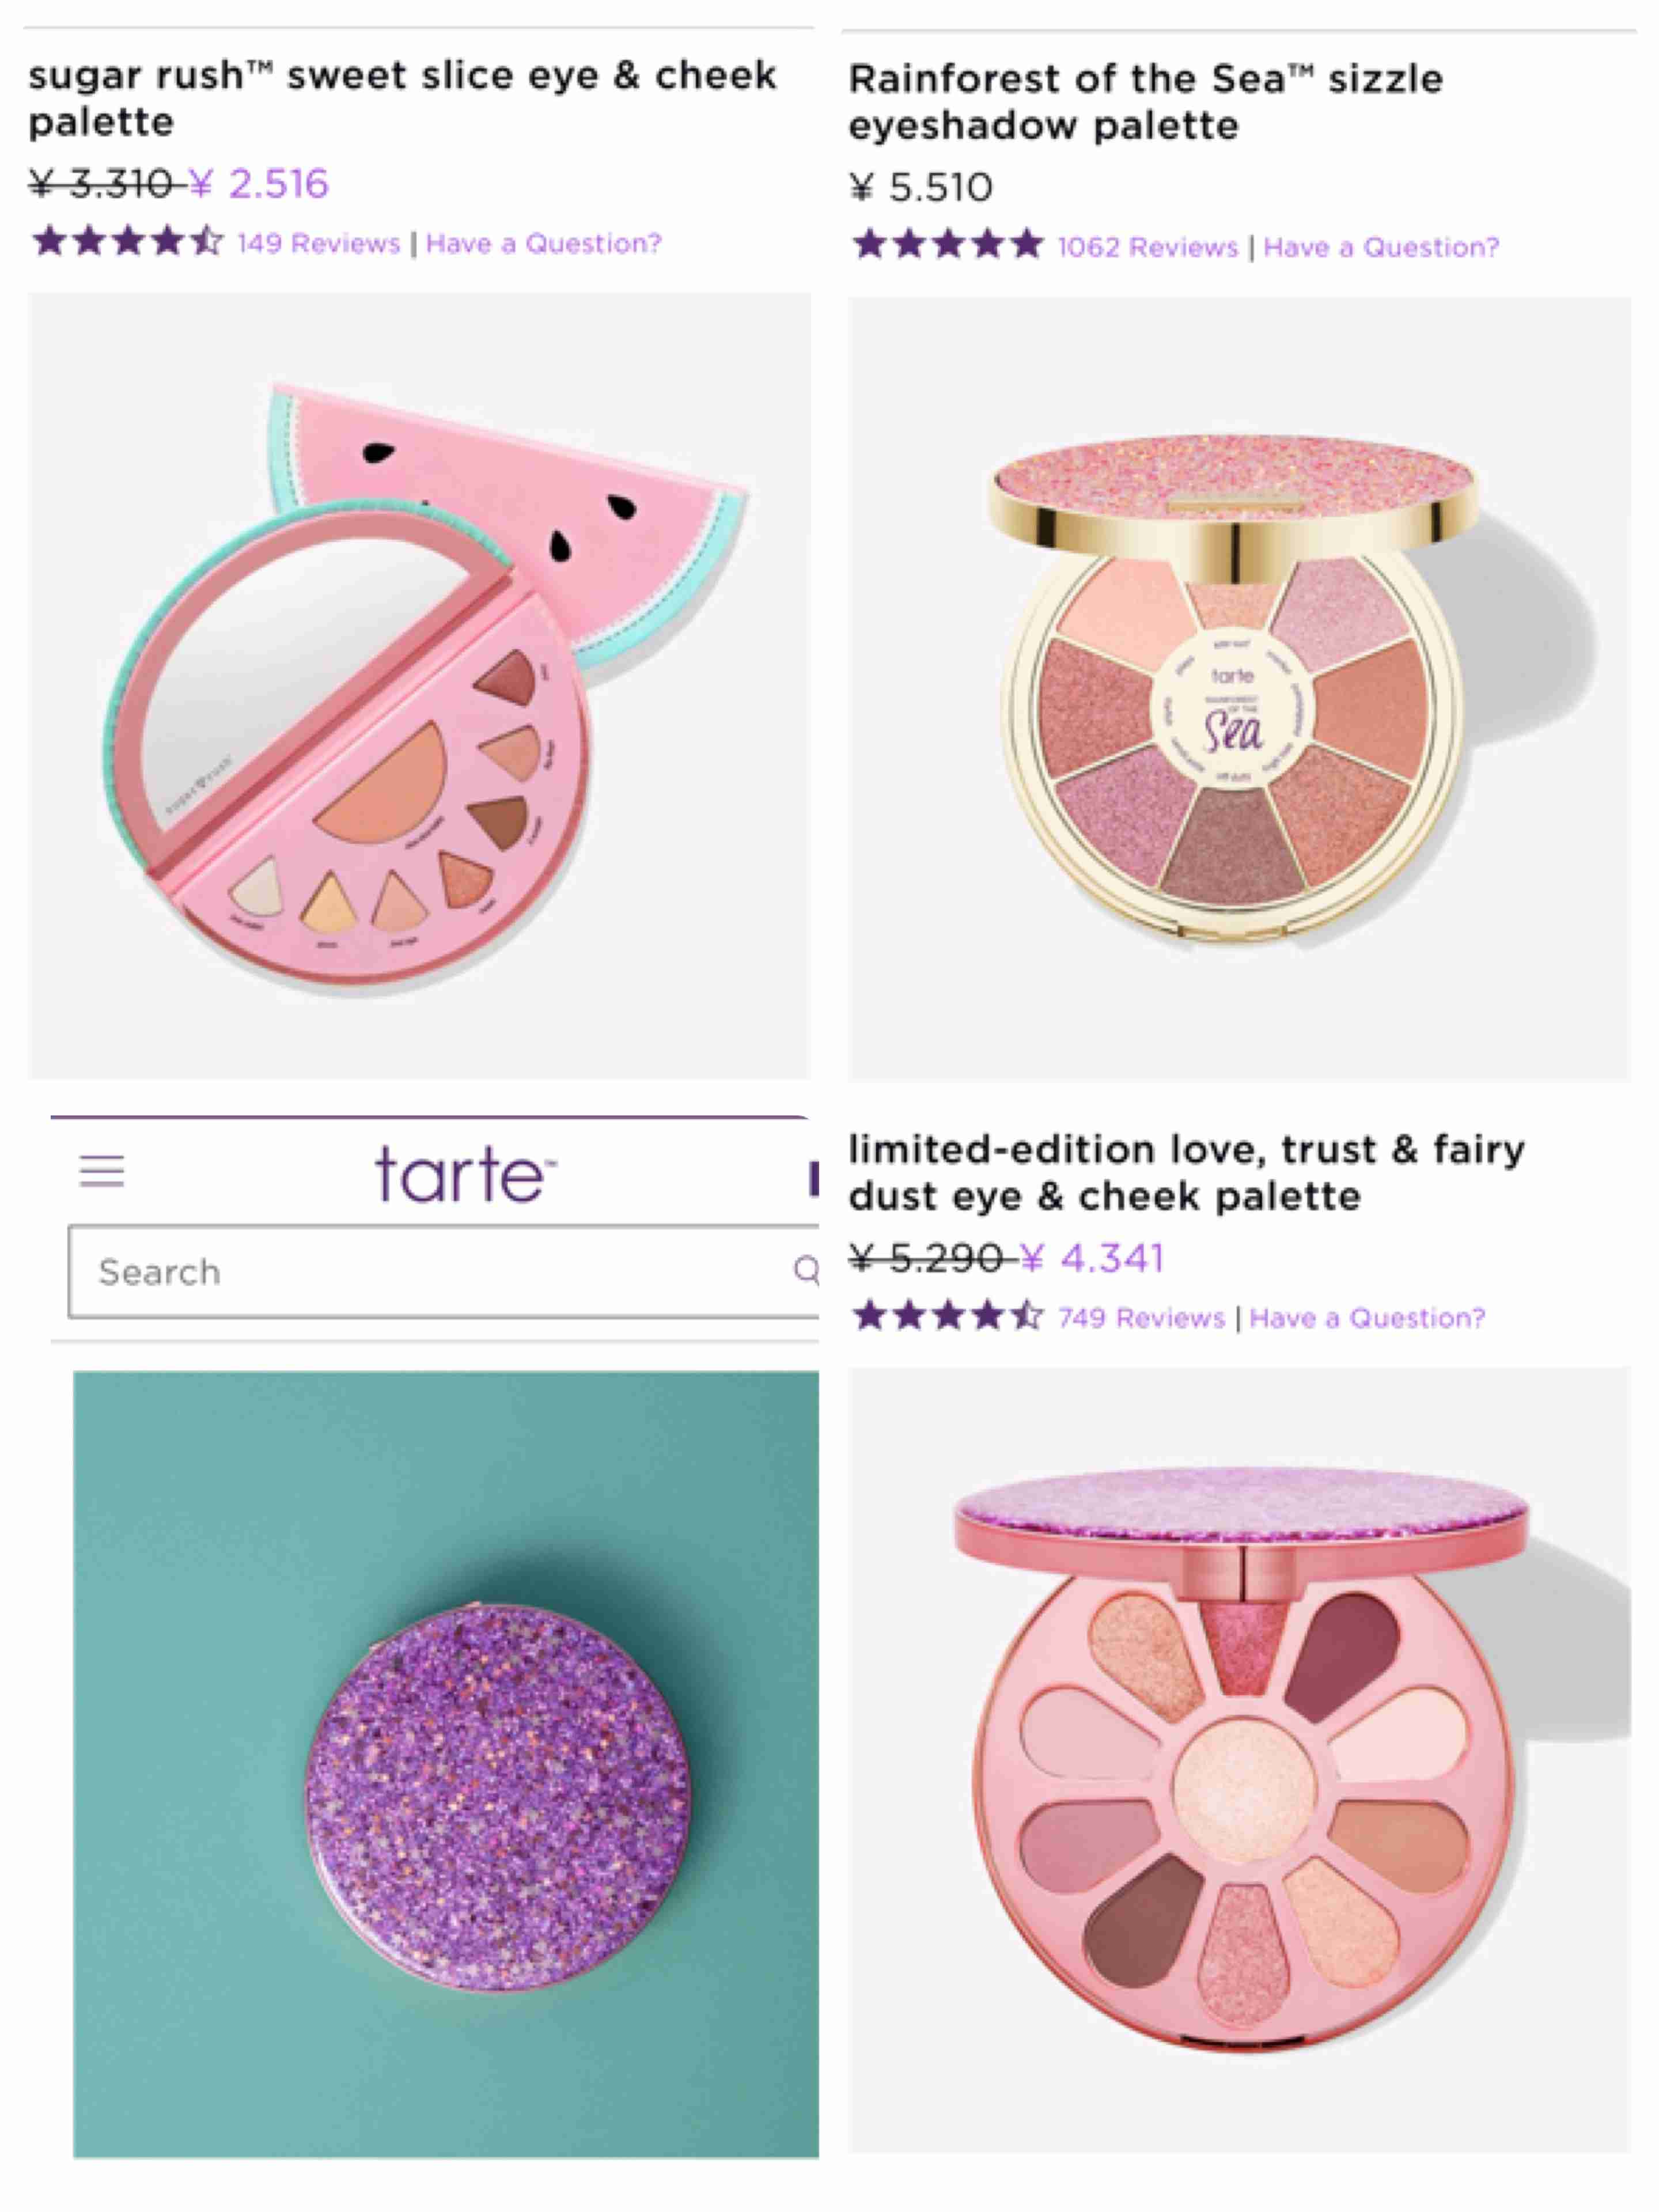Image resolution: width=1659 pixels, height=2212 pixels.
Task: Select the purple glitter compact image
Action: 446,1764
